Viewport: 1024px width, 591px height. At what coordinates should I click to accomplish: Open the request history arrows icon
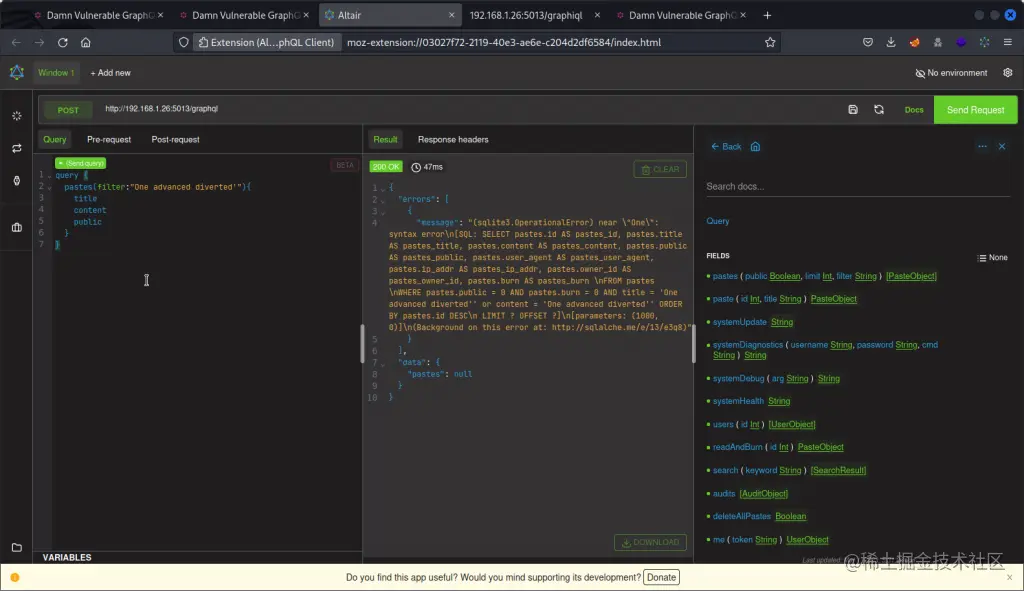click(17, 148)
